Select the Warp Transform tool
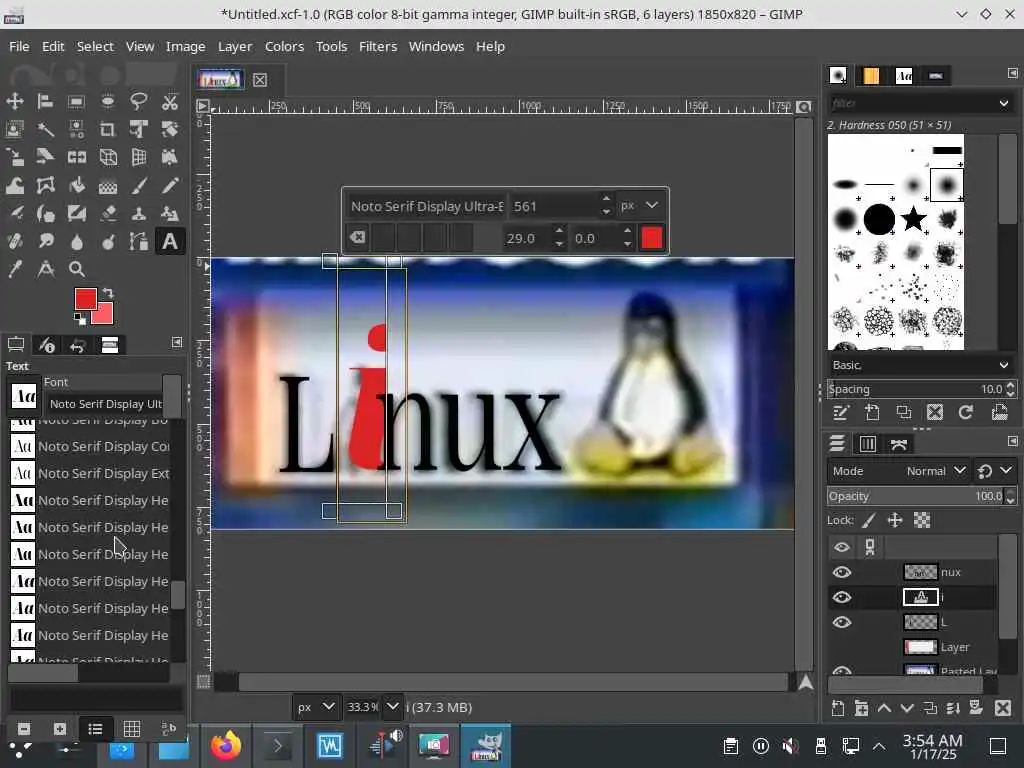The image size is (1024, 768). pyautogui.click(x=14, y=185)
